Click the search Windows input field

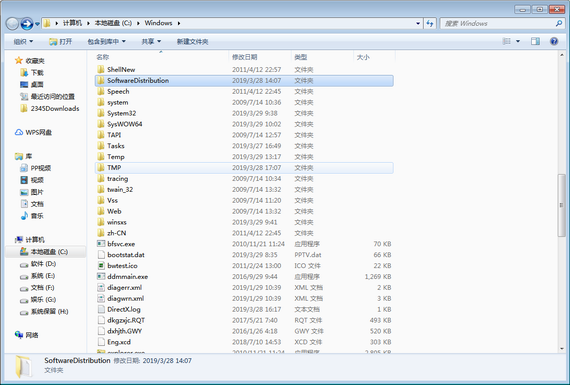tap(498, 24)
